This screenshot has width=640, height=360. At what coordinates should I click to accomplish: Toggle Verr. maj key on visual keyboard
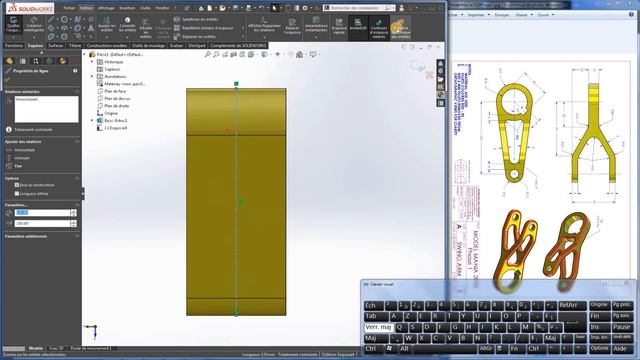point(378,327)
